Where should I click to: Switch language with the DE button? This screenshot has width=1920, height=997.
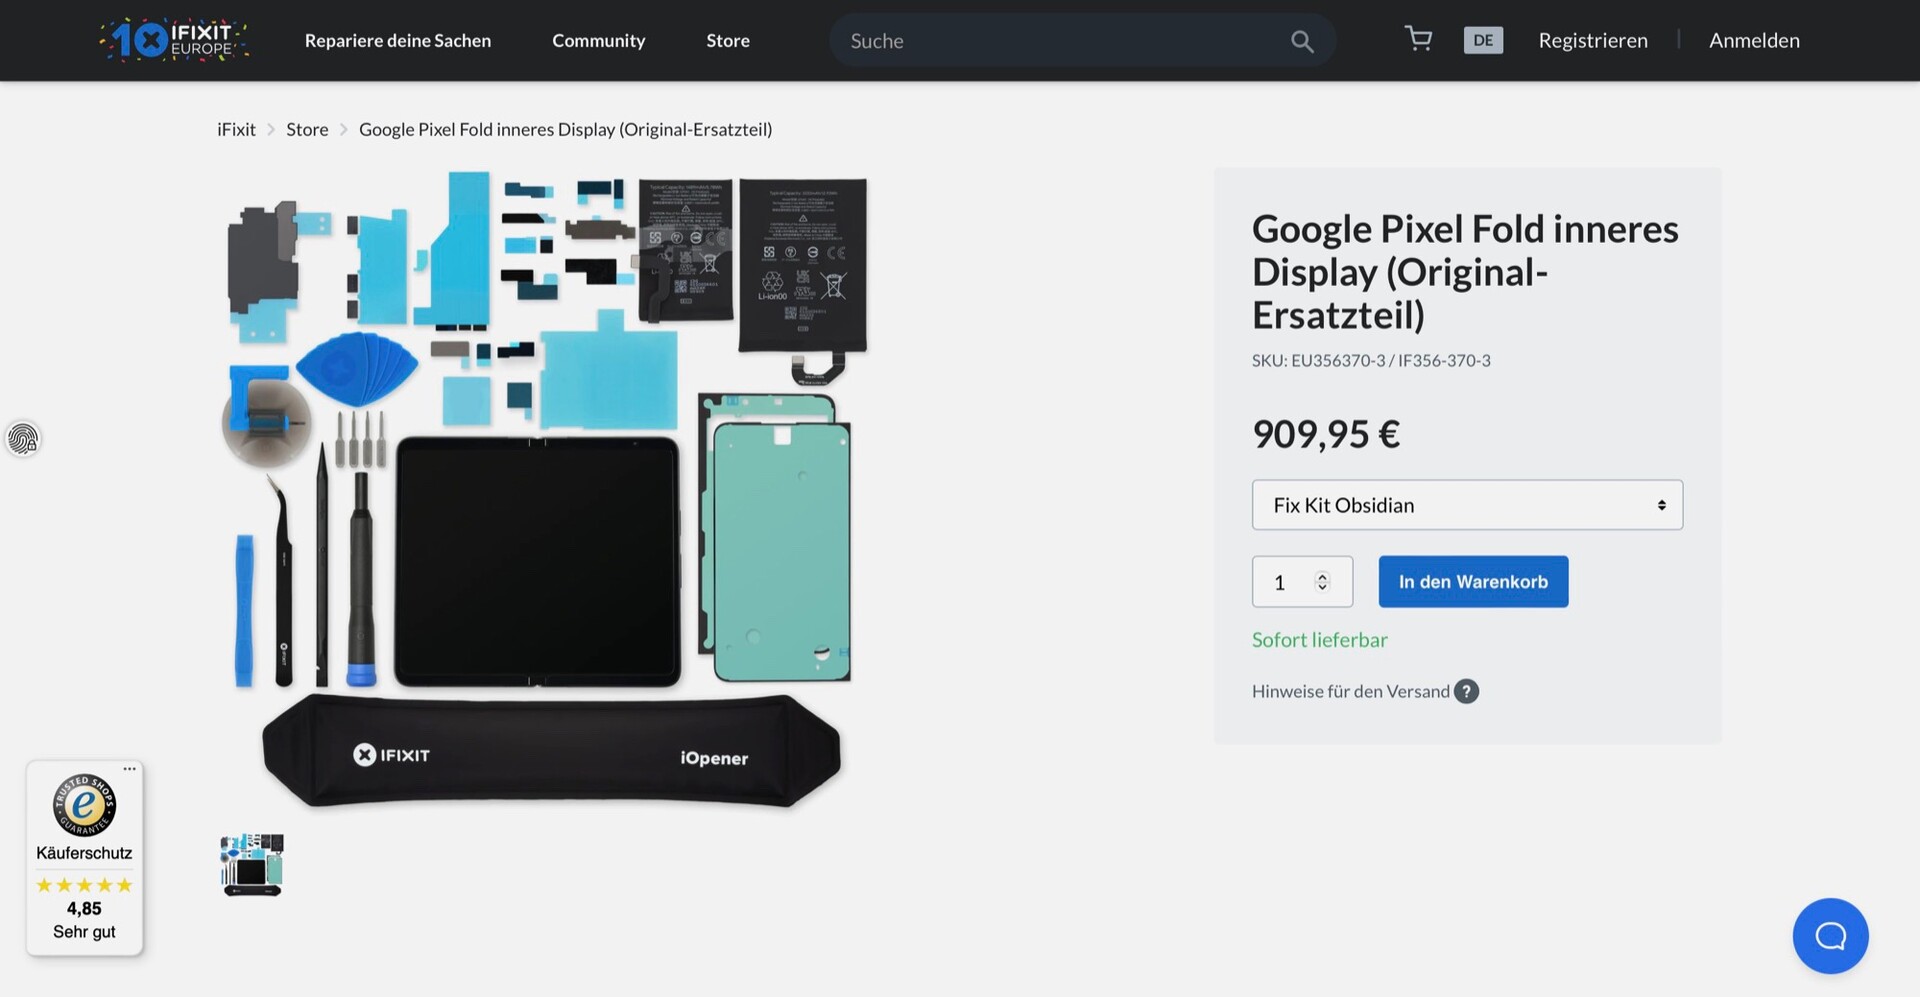pyautogui.click(x=1483, y=40)
